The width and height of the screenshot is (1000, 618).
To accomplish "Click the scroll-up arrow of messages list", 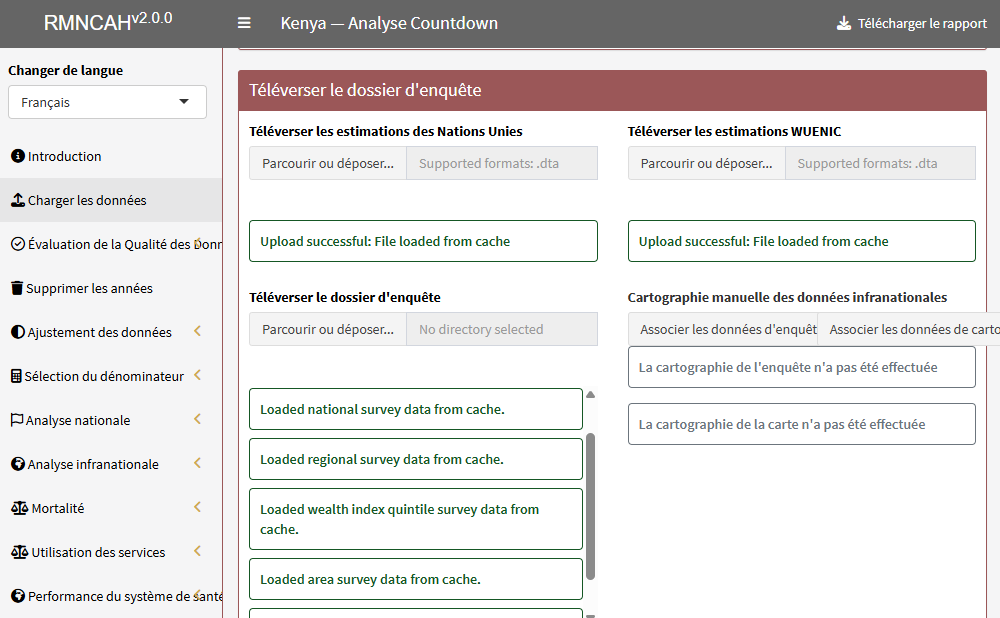I will click(591, 395).
